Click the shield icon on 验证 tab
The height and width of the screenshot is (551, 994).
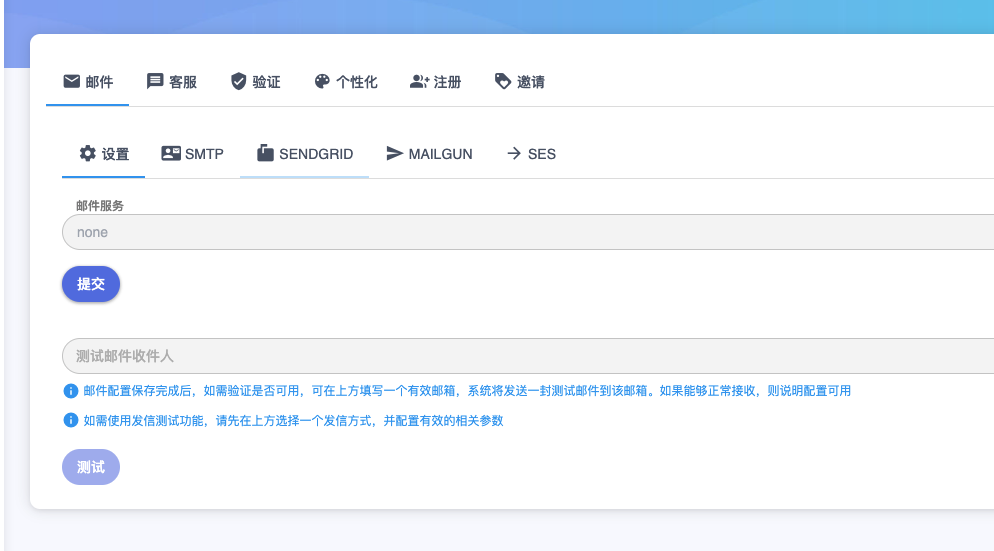pos(238,81)
